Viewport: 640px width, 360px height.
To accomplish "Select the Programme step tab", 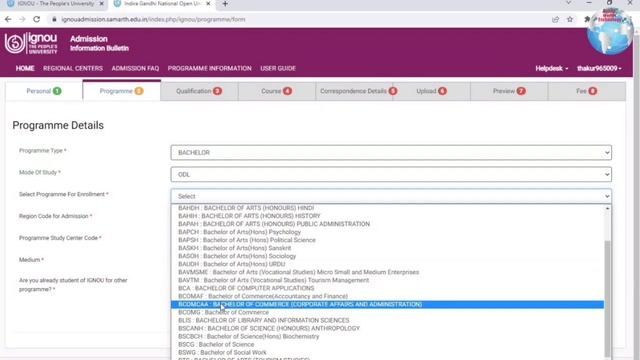I will [122, 91].
